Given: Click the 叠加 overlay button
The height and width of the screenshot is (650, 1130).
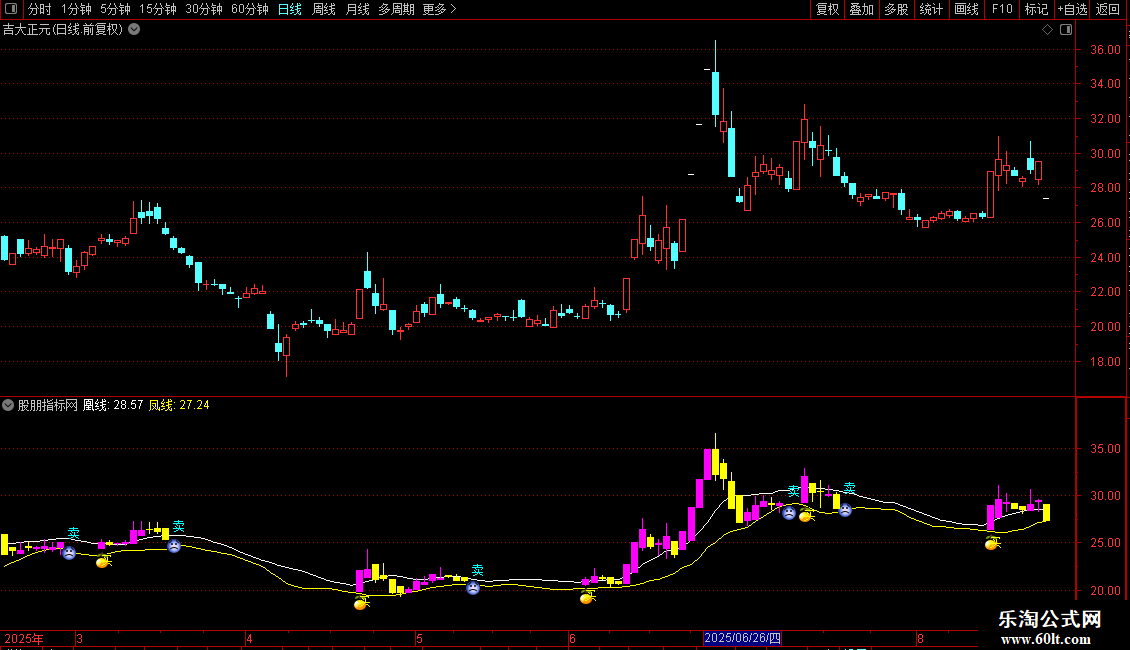Looking at the screenshot, I should [862, 9].
